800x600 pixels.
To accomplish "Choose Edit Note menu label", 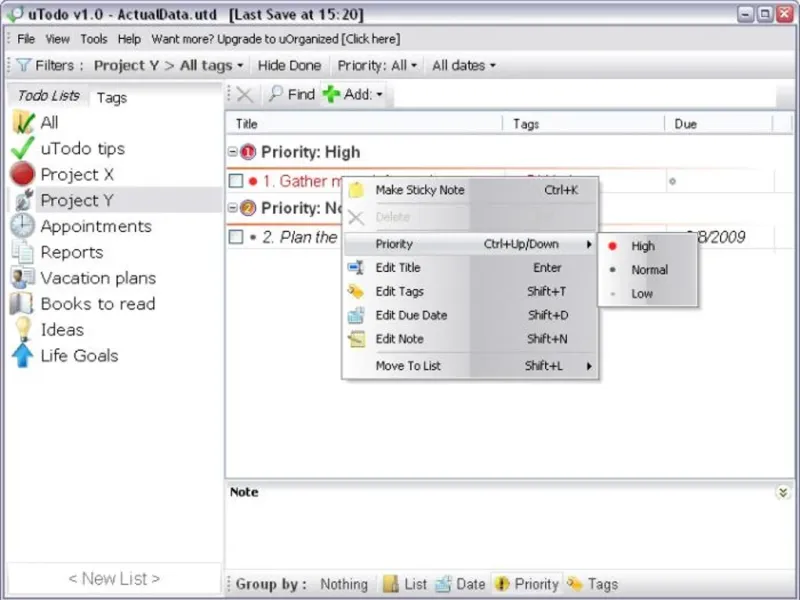I will 399,339.
